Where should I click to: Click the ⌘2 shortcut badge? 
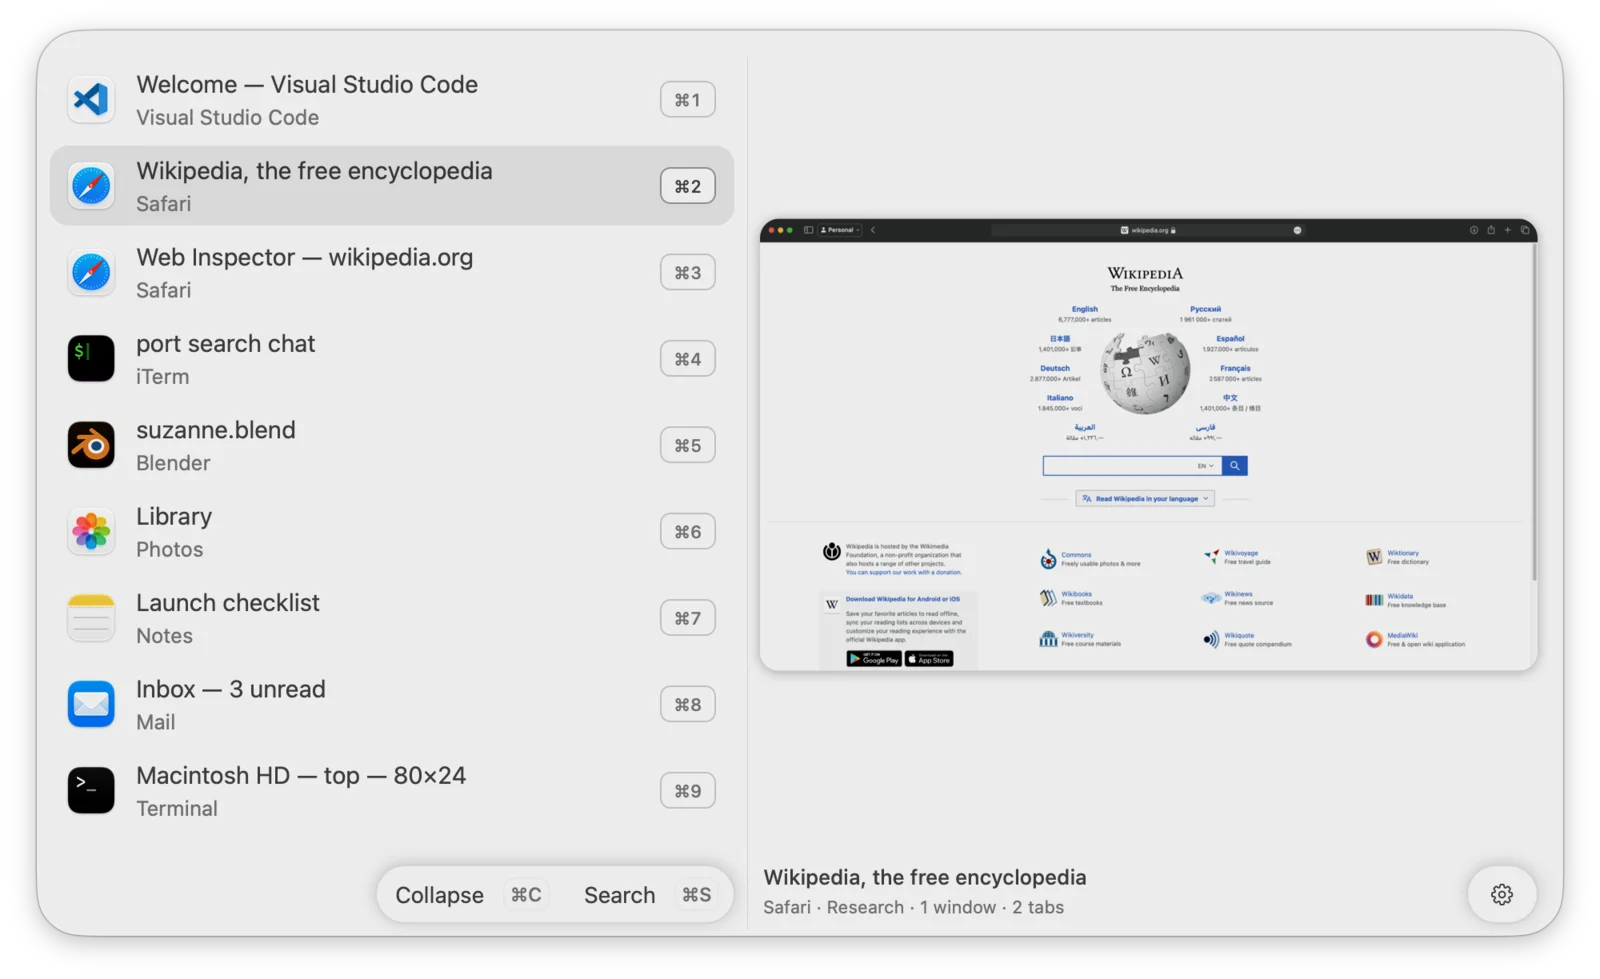(687, 186)
